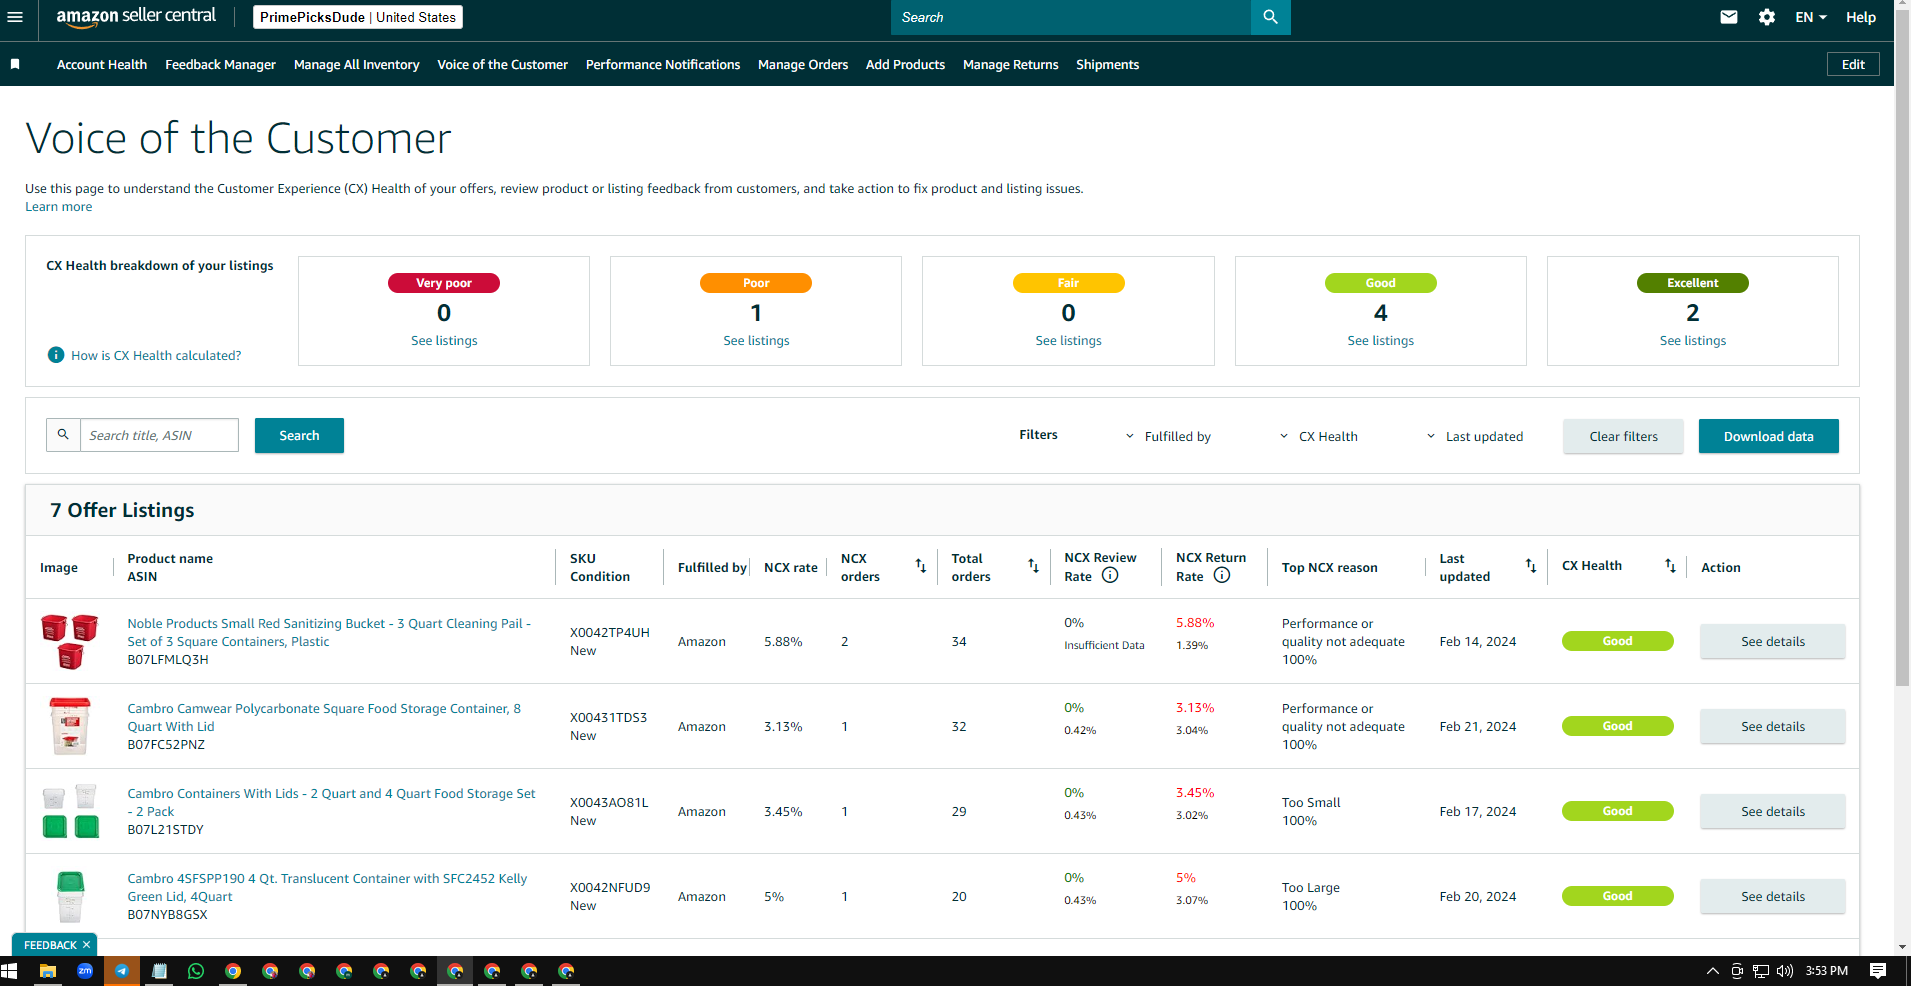Click the Edit button in the navigation bar

click(1853, 64)
